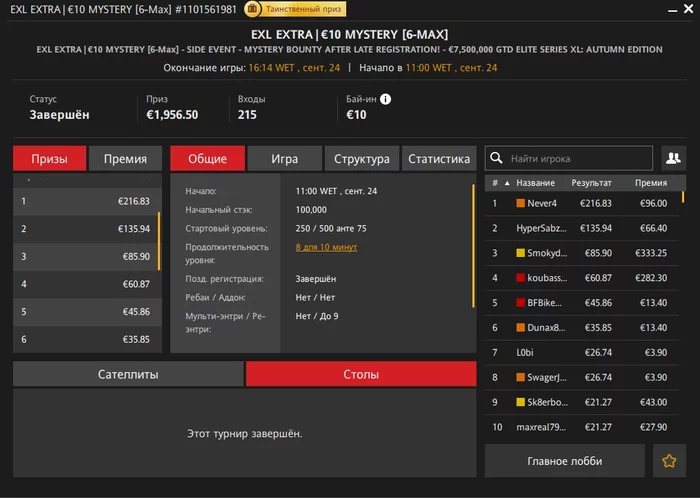Click the yellow flag next to Smokyd

click(x=521, y=253)
